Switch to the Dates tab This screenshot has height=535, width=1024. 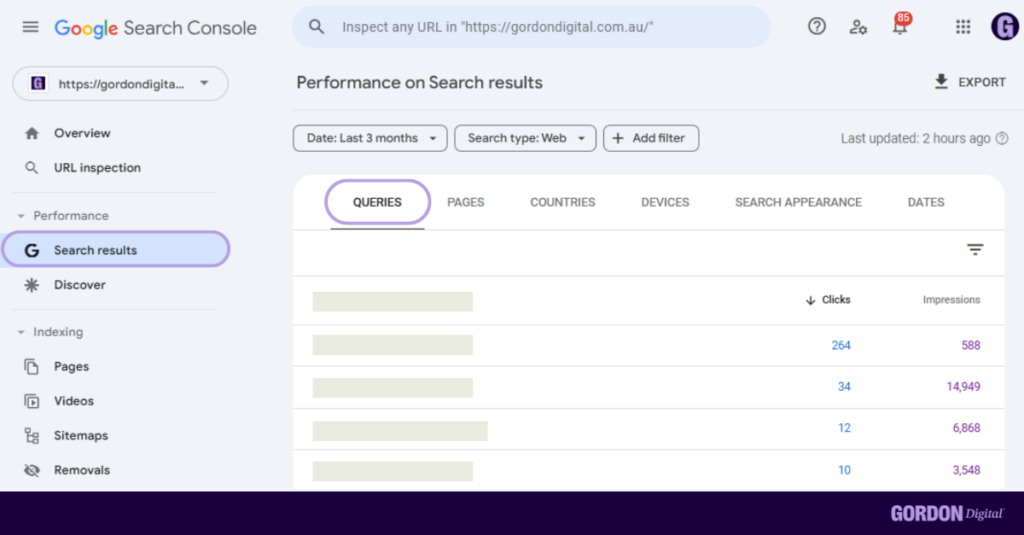point(925,203)
